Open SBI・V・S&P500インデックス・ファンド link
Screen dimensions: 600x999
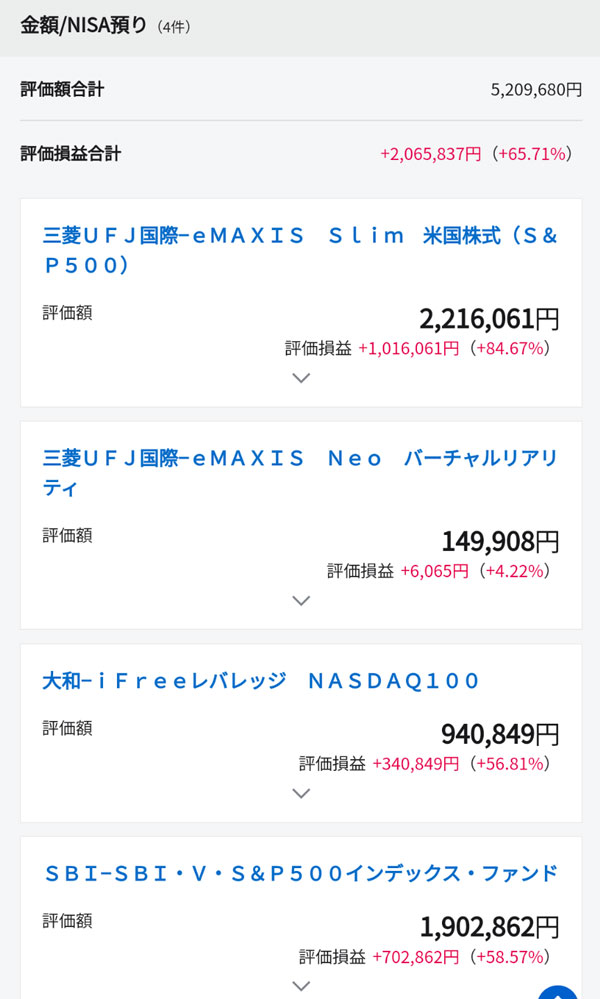coord(301,873)
